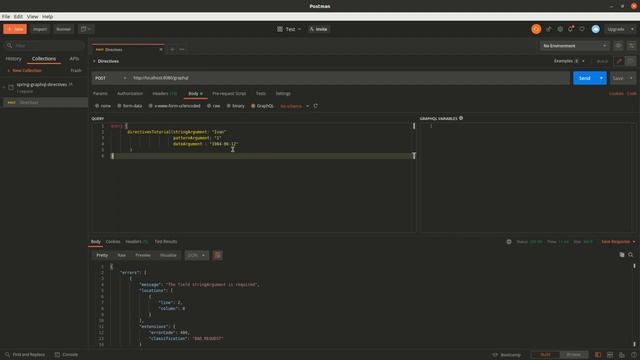Open the Console from the status bar
The width and height of the screenshot is (640, 360).
[67, 355]
